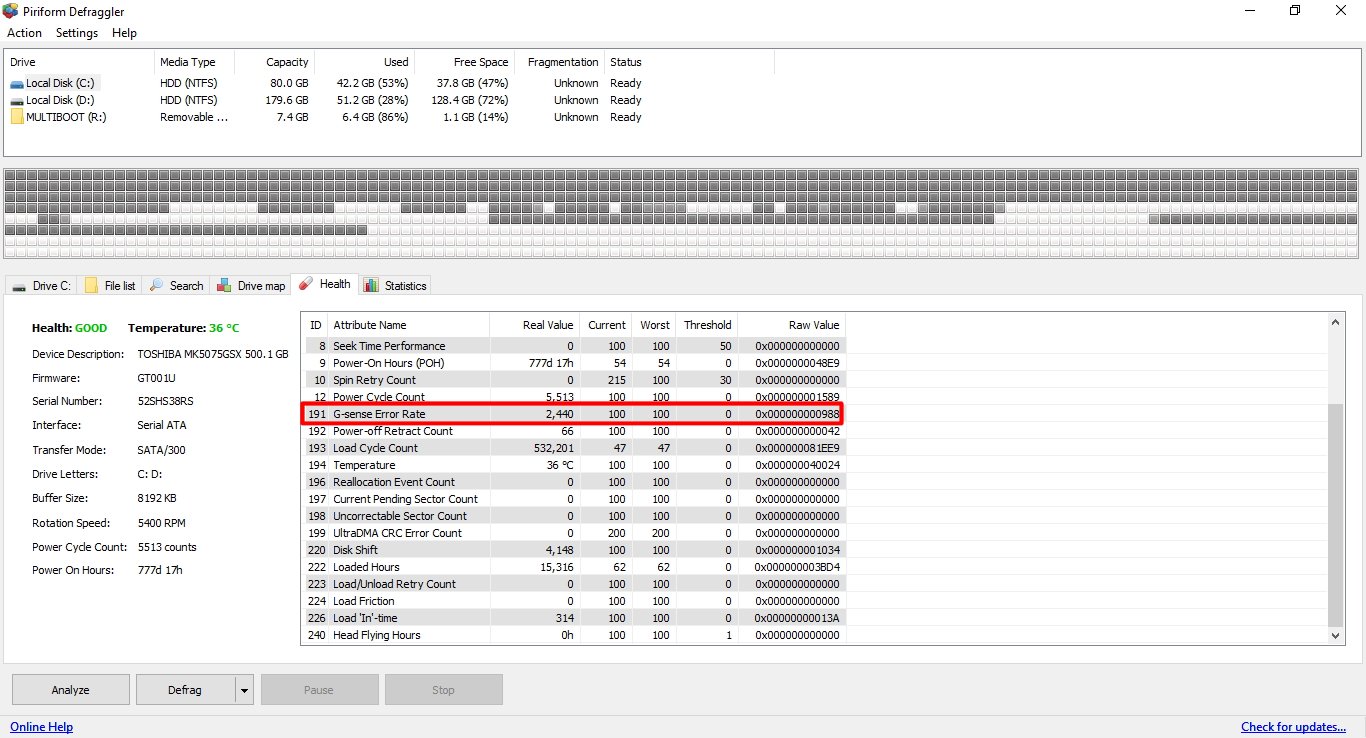Image resolution: width=1366 pixels, height=738 pixels.
Task: Switch to the Drive C: tab
Action: [41, 286]
